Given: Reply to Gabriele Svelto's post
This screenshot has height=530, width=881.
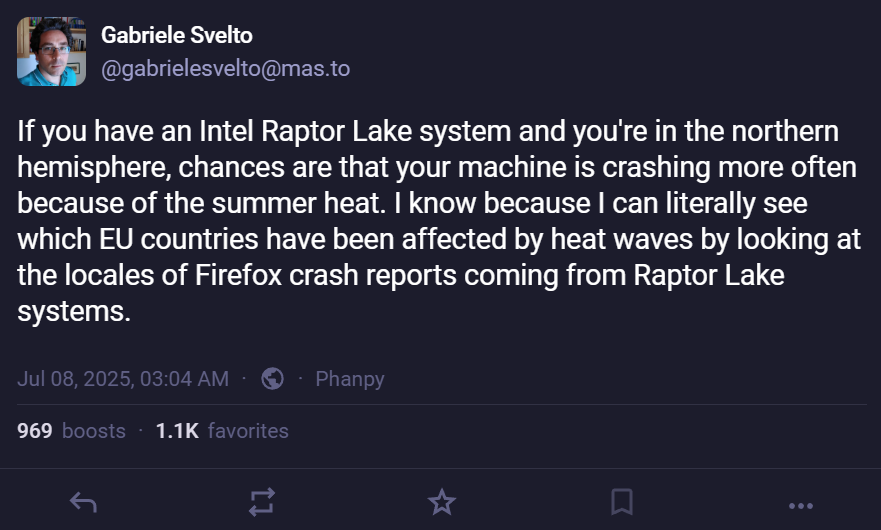Looking at the screenshot, I should [x=83, y=503].
